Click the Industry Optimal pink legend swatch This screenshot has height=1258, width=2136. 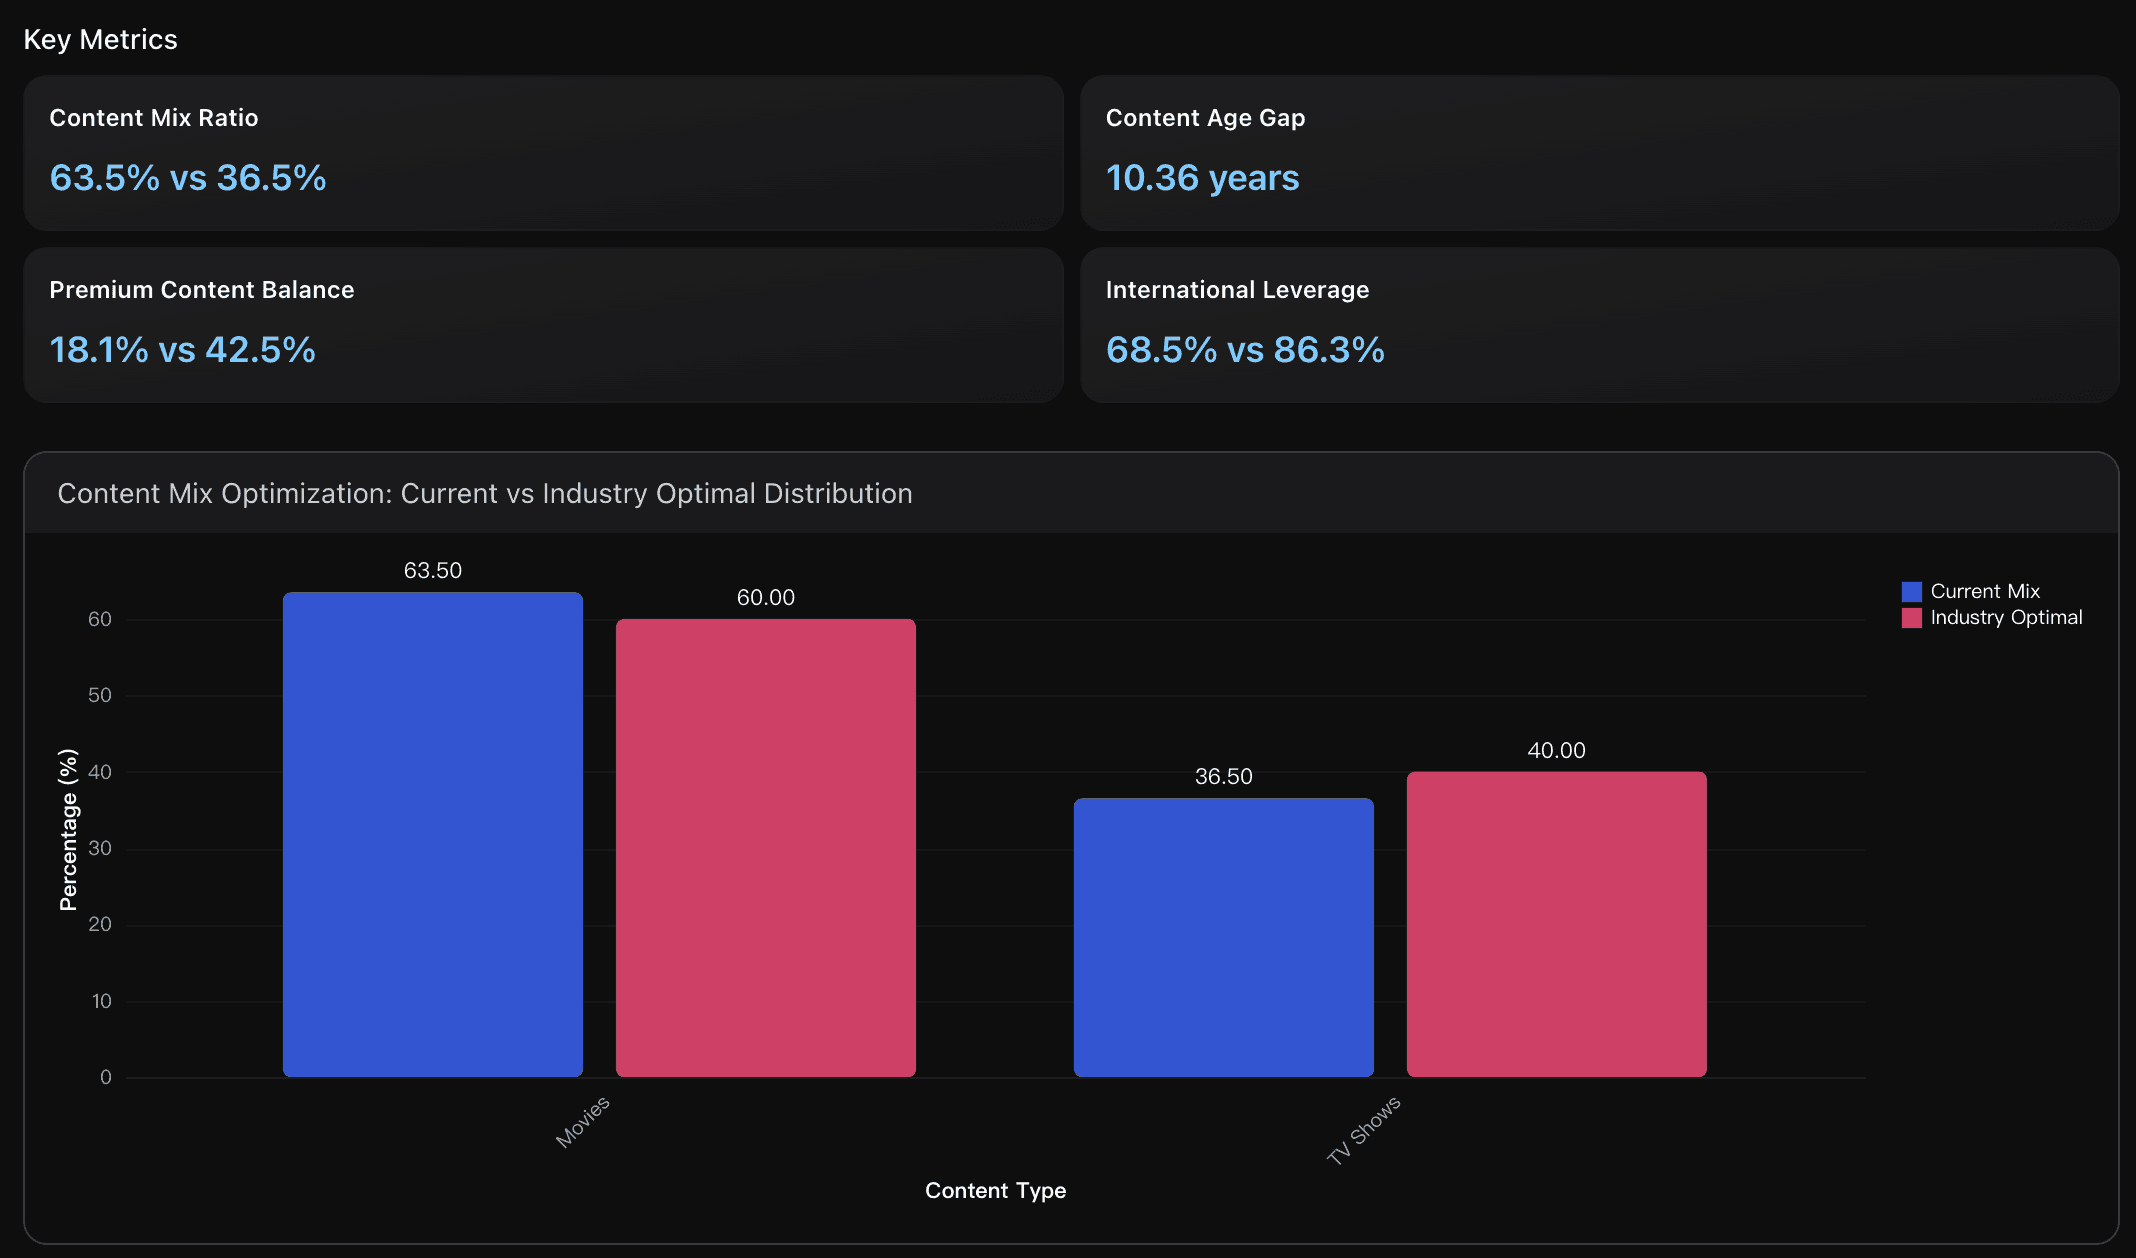pyautogui.click(x=1911, y=617)
